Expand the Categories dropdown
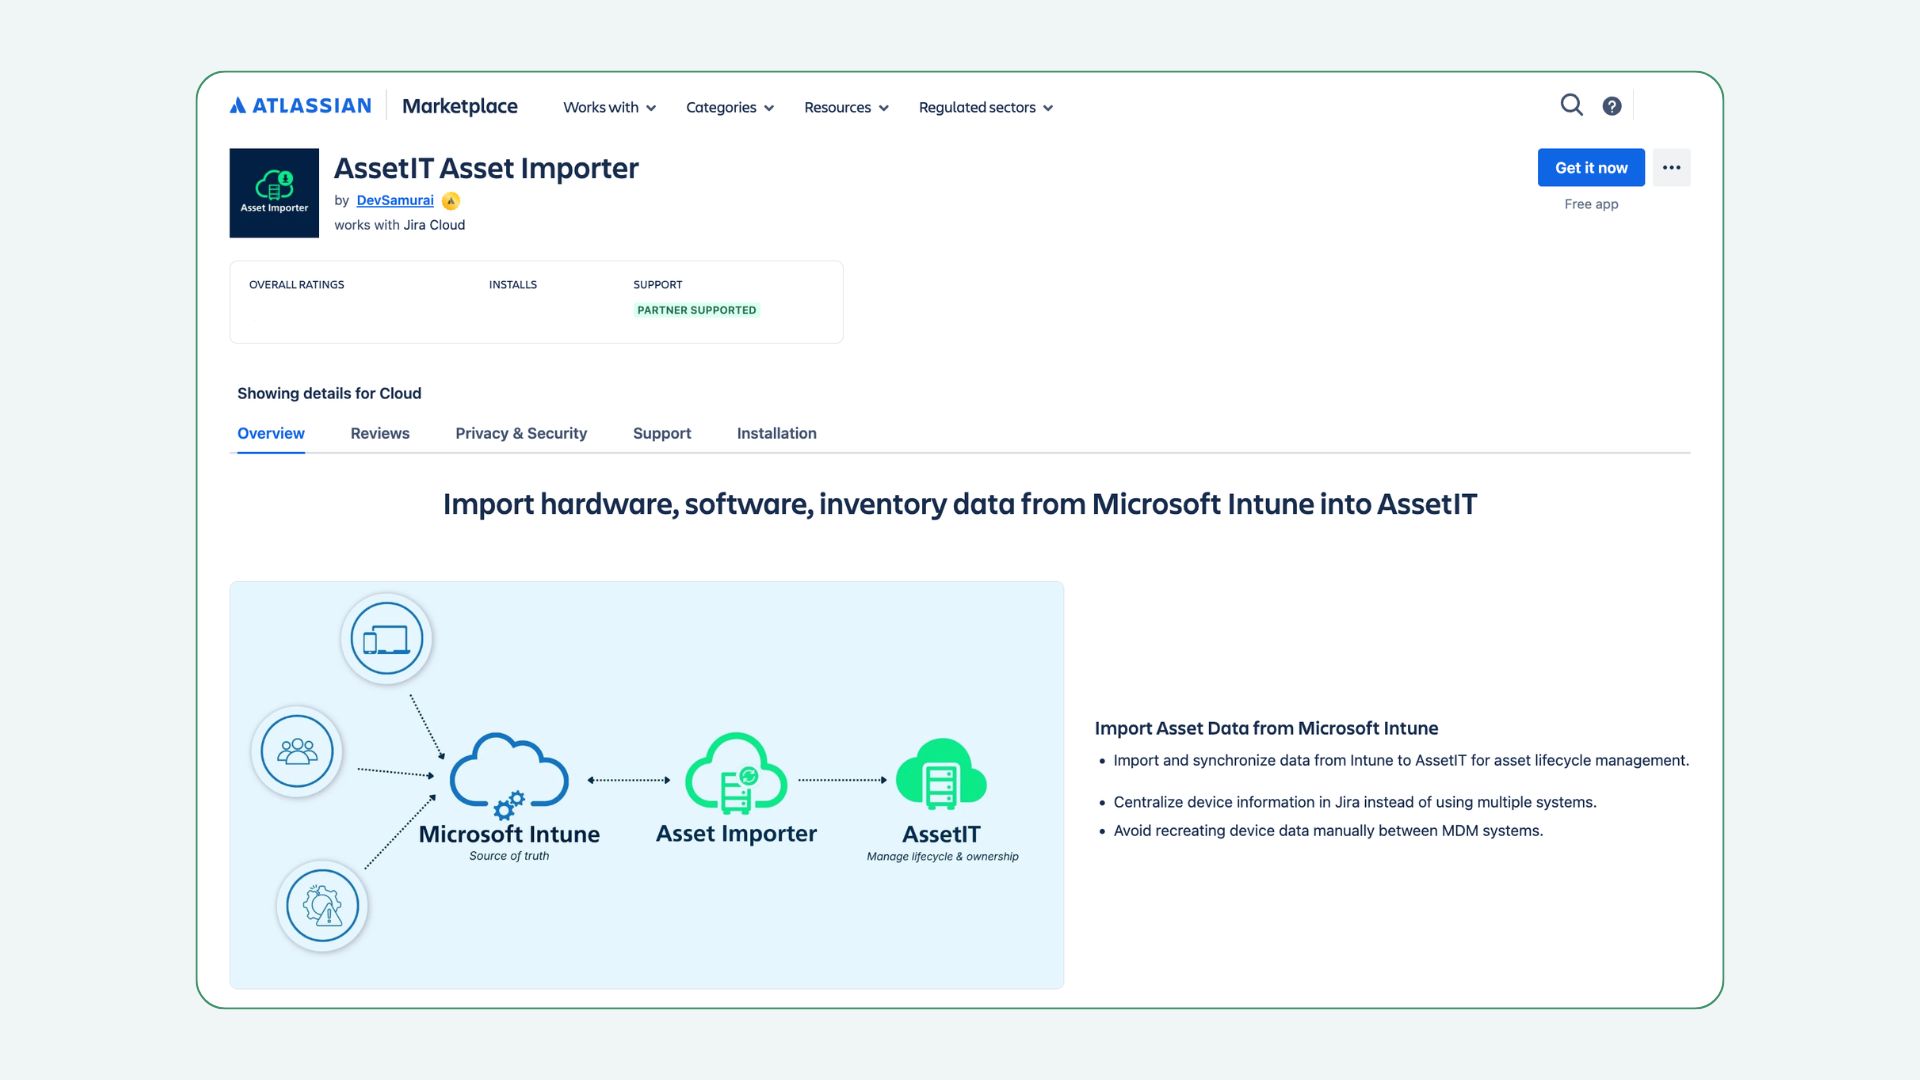1920x1080 pixels. click(730, 107)
